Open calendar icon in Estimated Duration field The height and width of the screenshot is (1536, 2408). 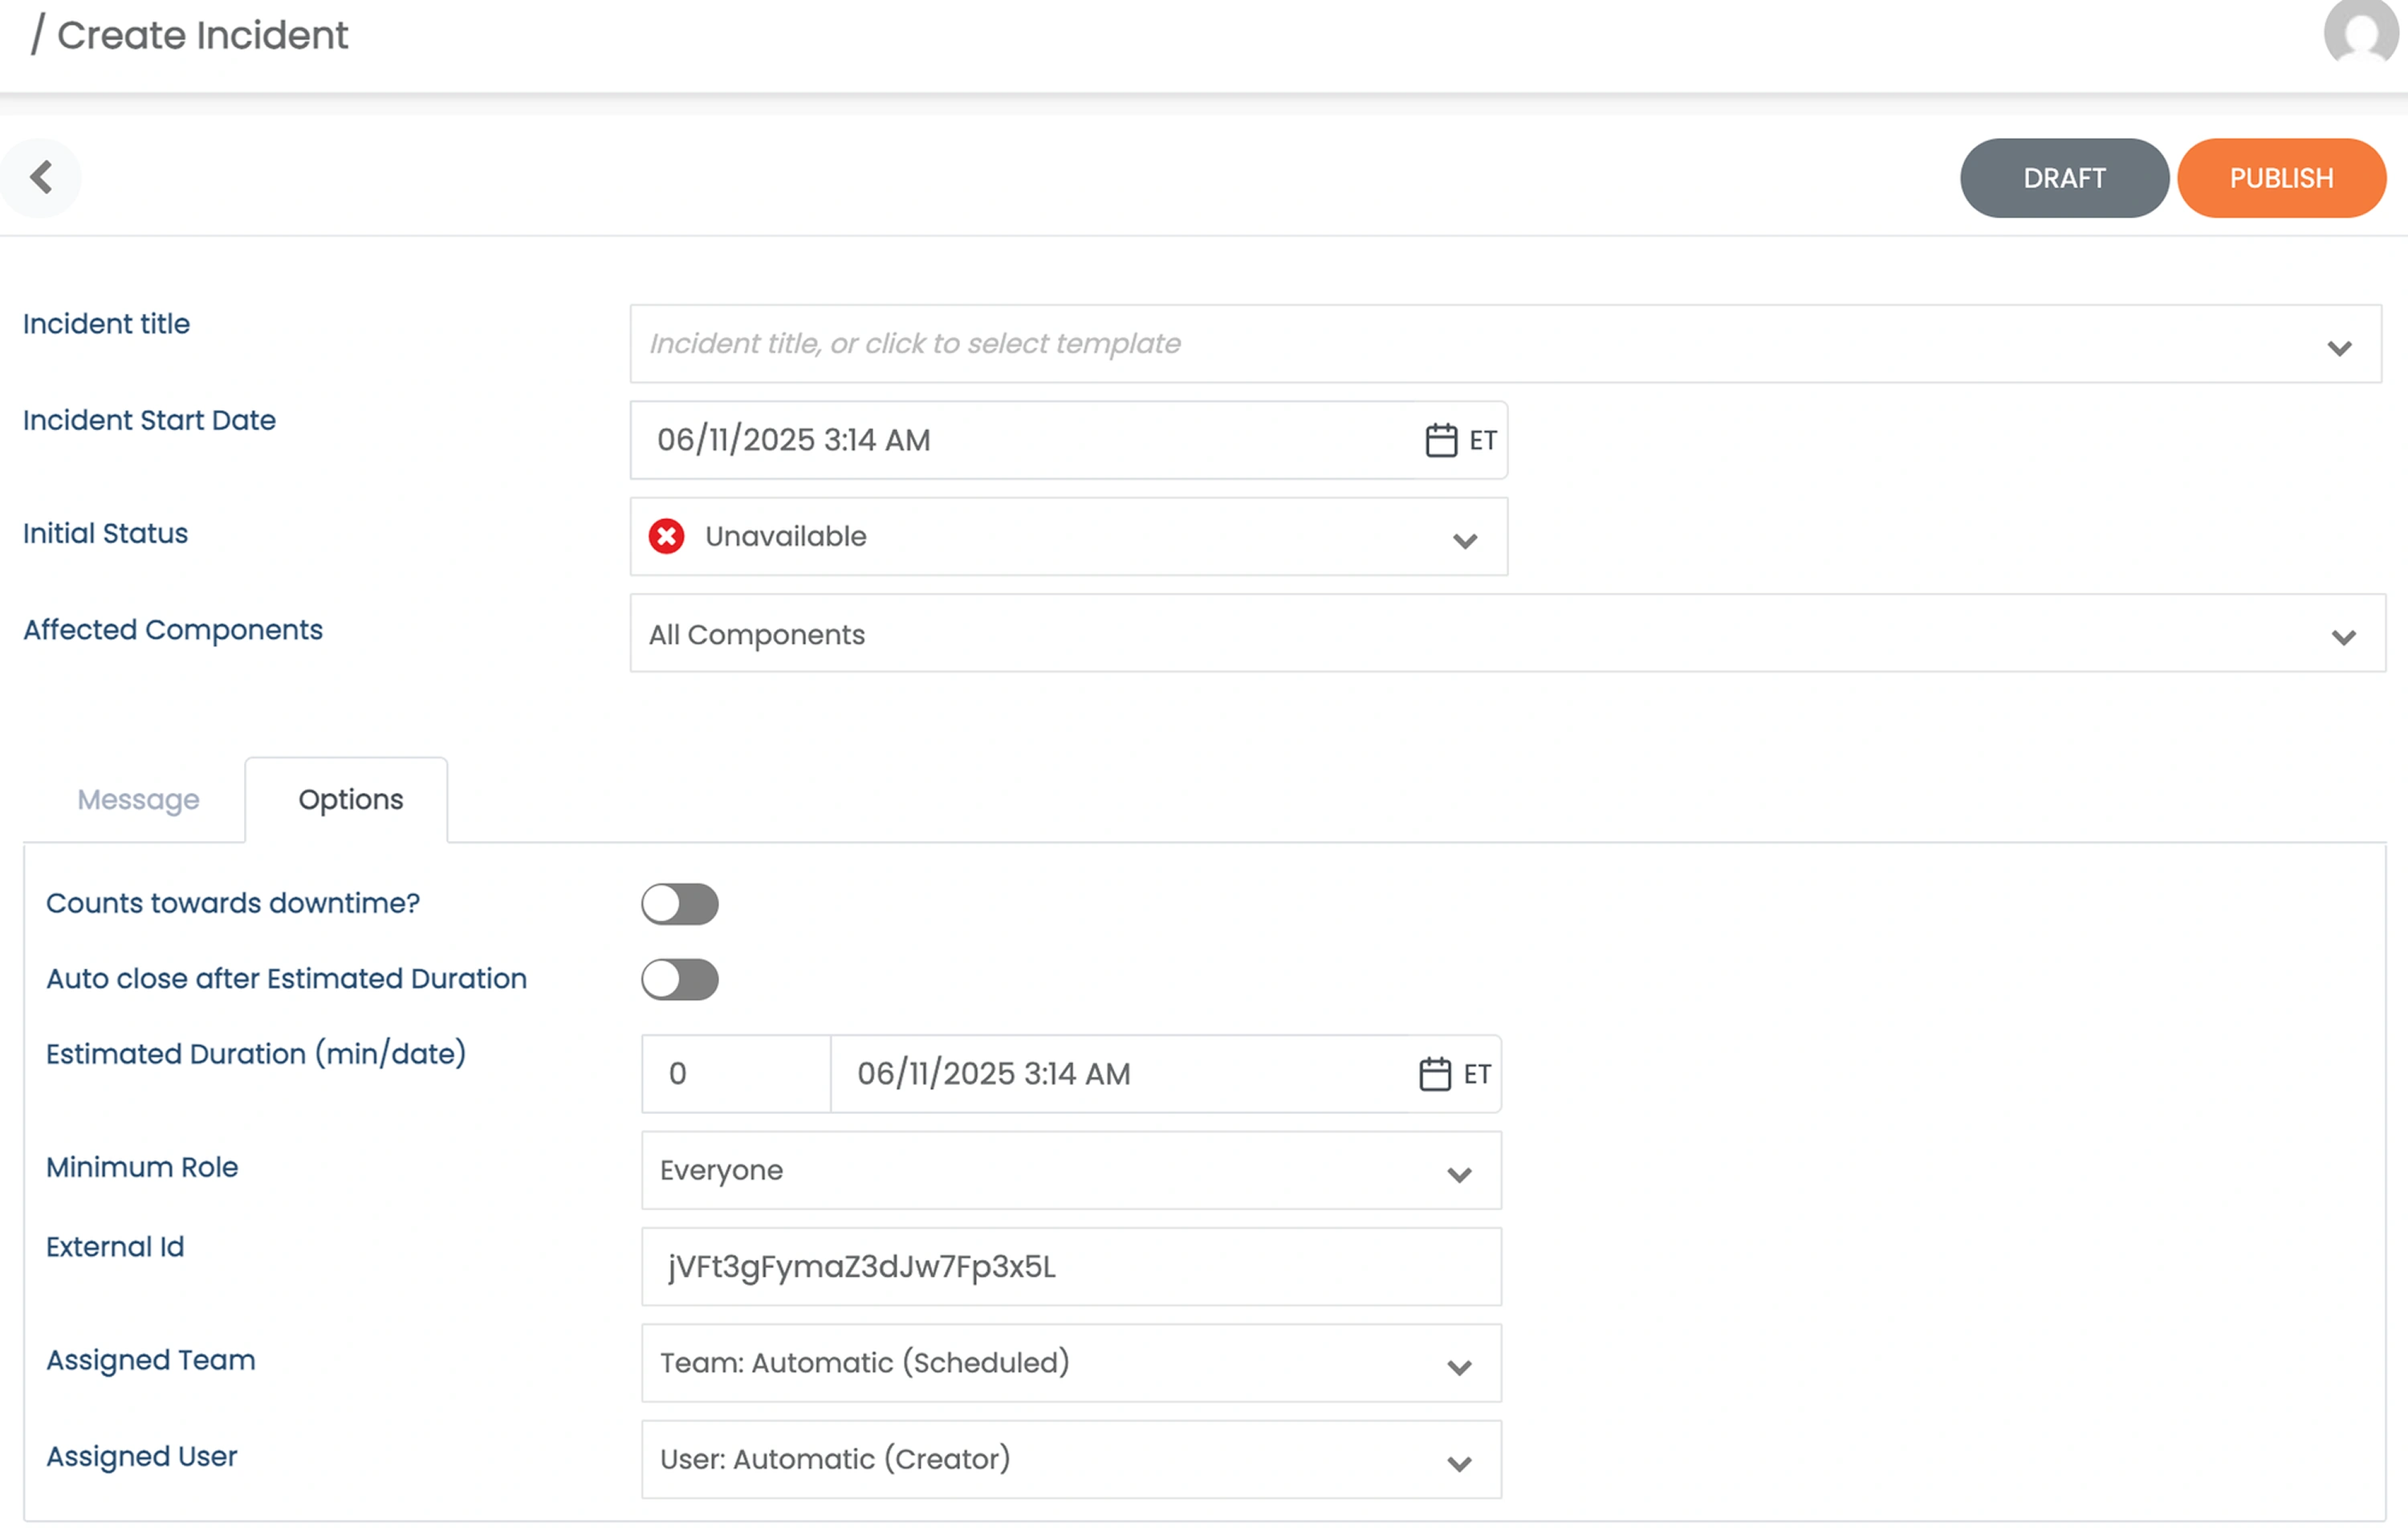1434,1074
